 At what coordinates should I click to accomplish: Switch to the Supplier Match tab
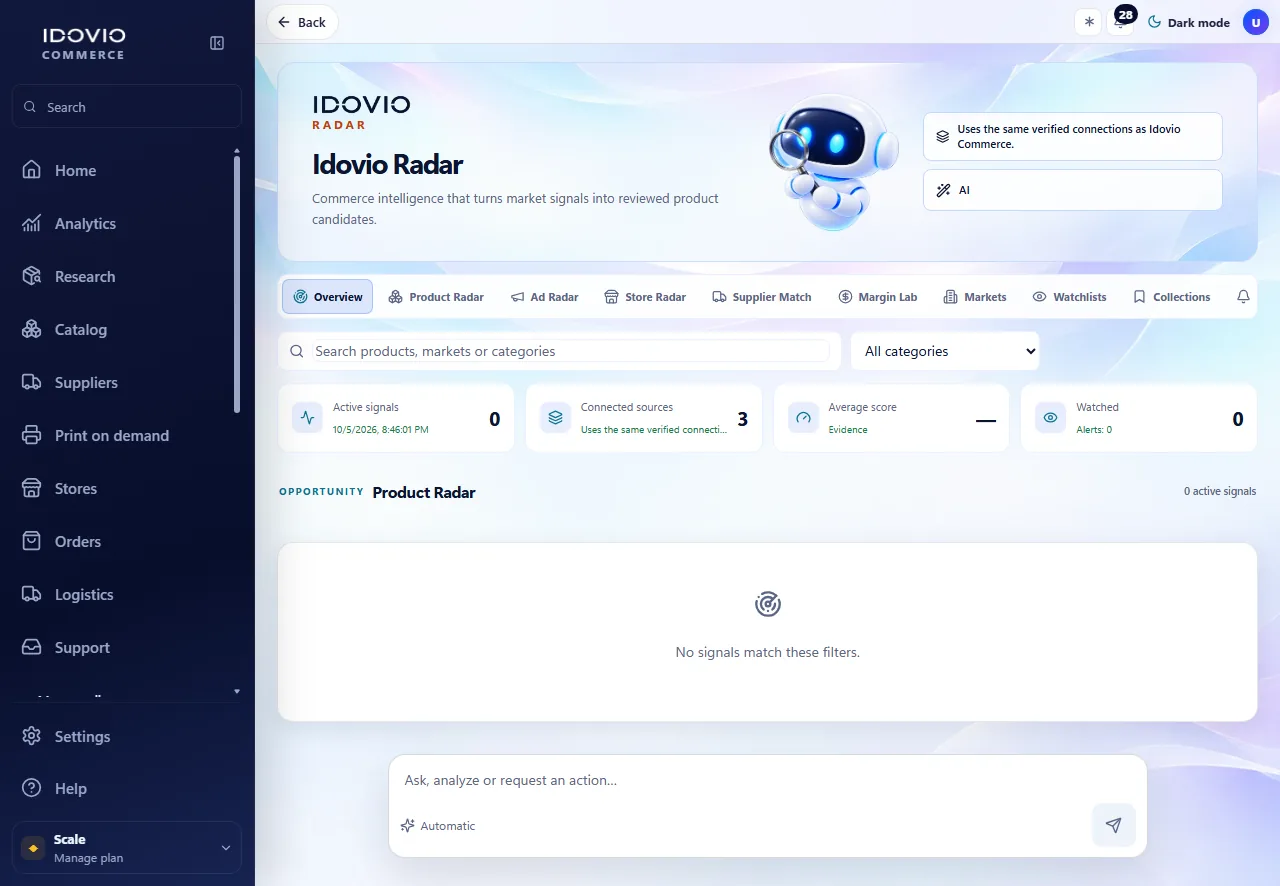tap(762, 297)
